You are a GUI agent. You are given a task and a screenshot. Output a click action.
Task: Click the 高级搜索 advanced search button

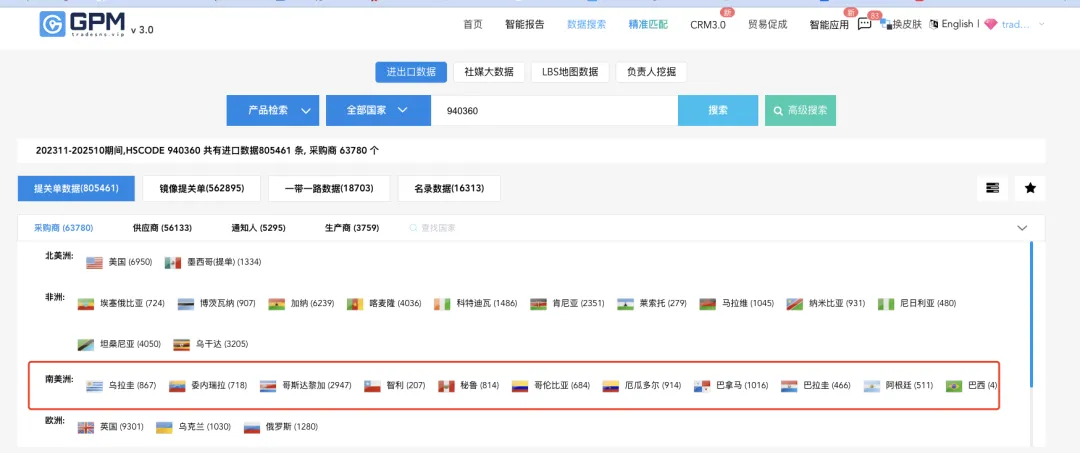tap(800, 110)
